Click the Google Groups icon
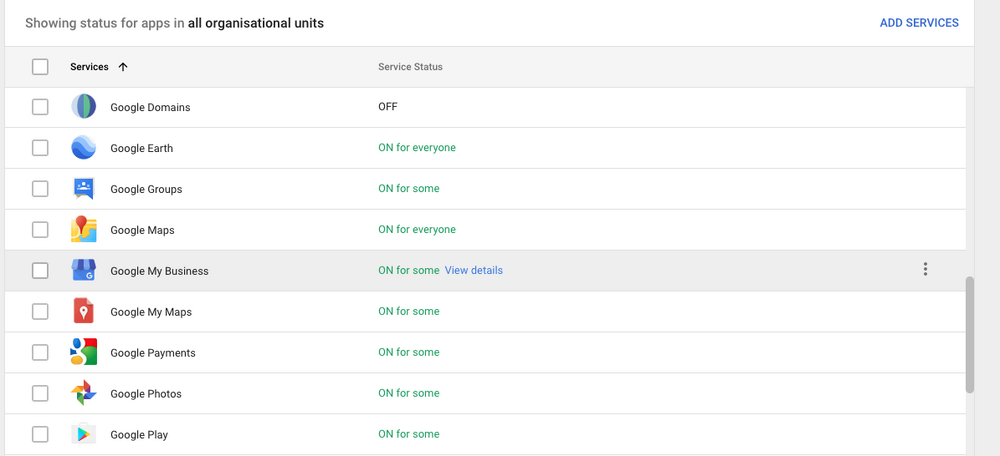 84,189
